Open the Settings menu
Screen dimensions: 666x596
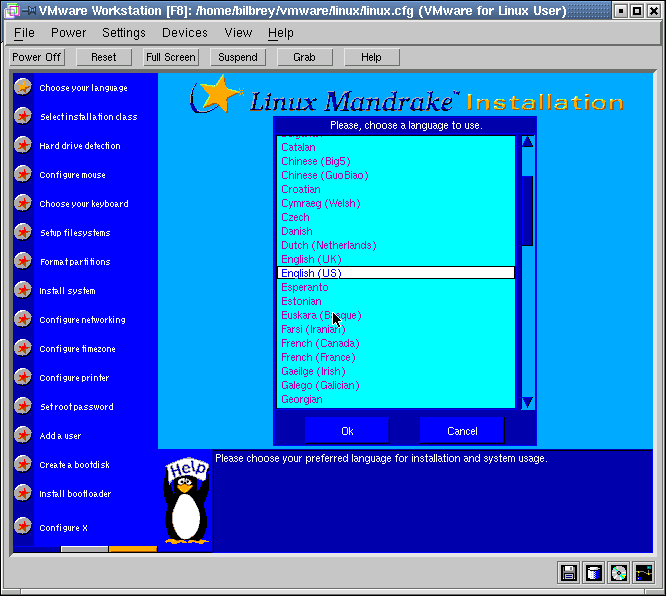coord(124,33)
